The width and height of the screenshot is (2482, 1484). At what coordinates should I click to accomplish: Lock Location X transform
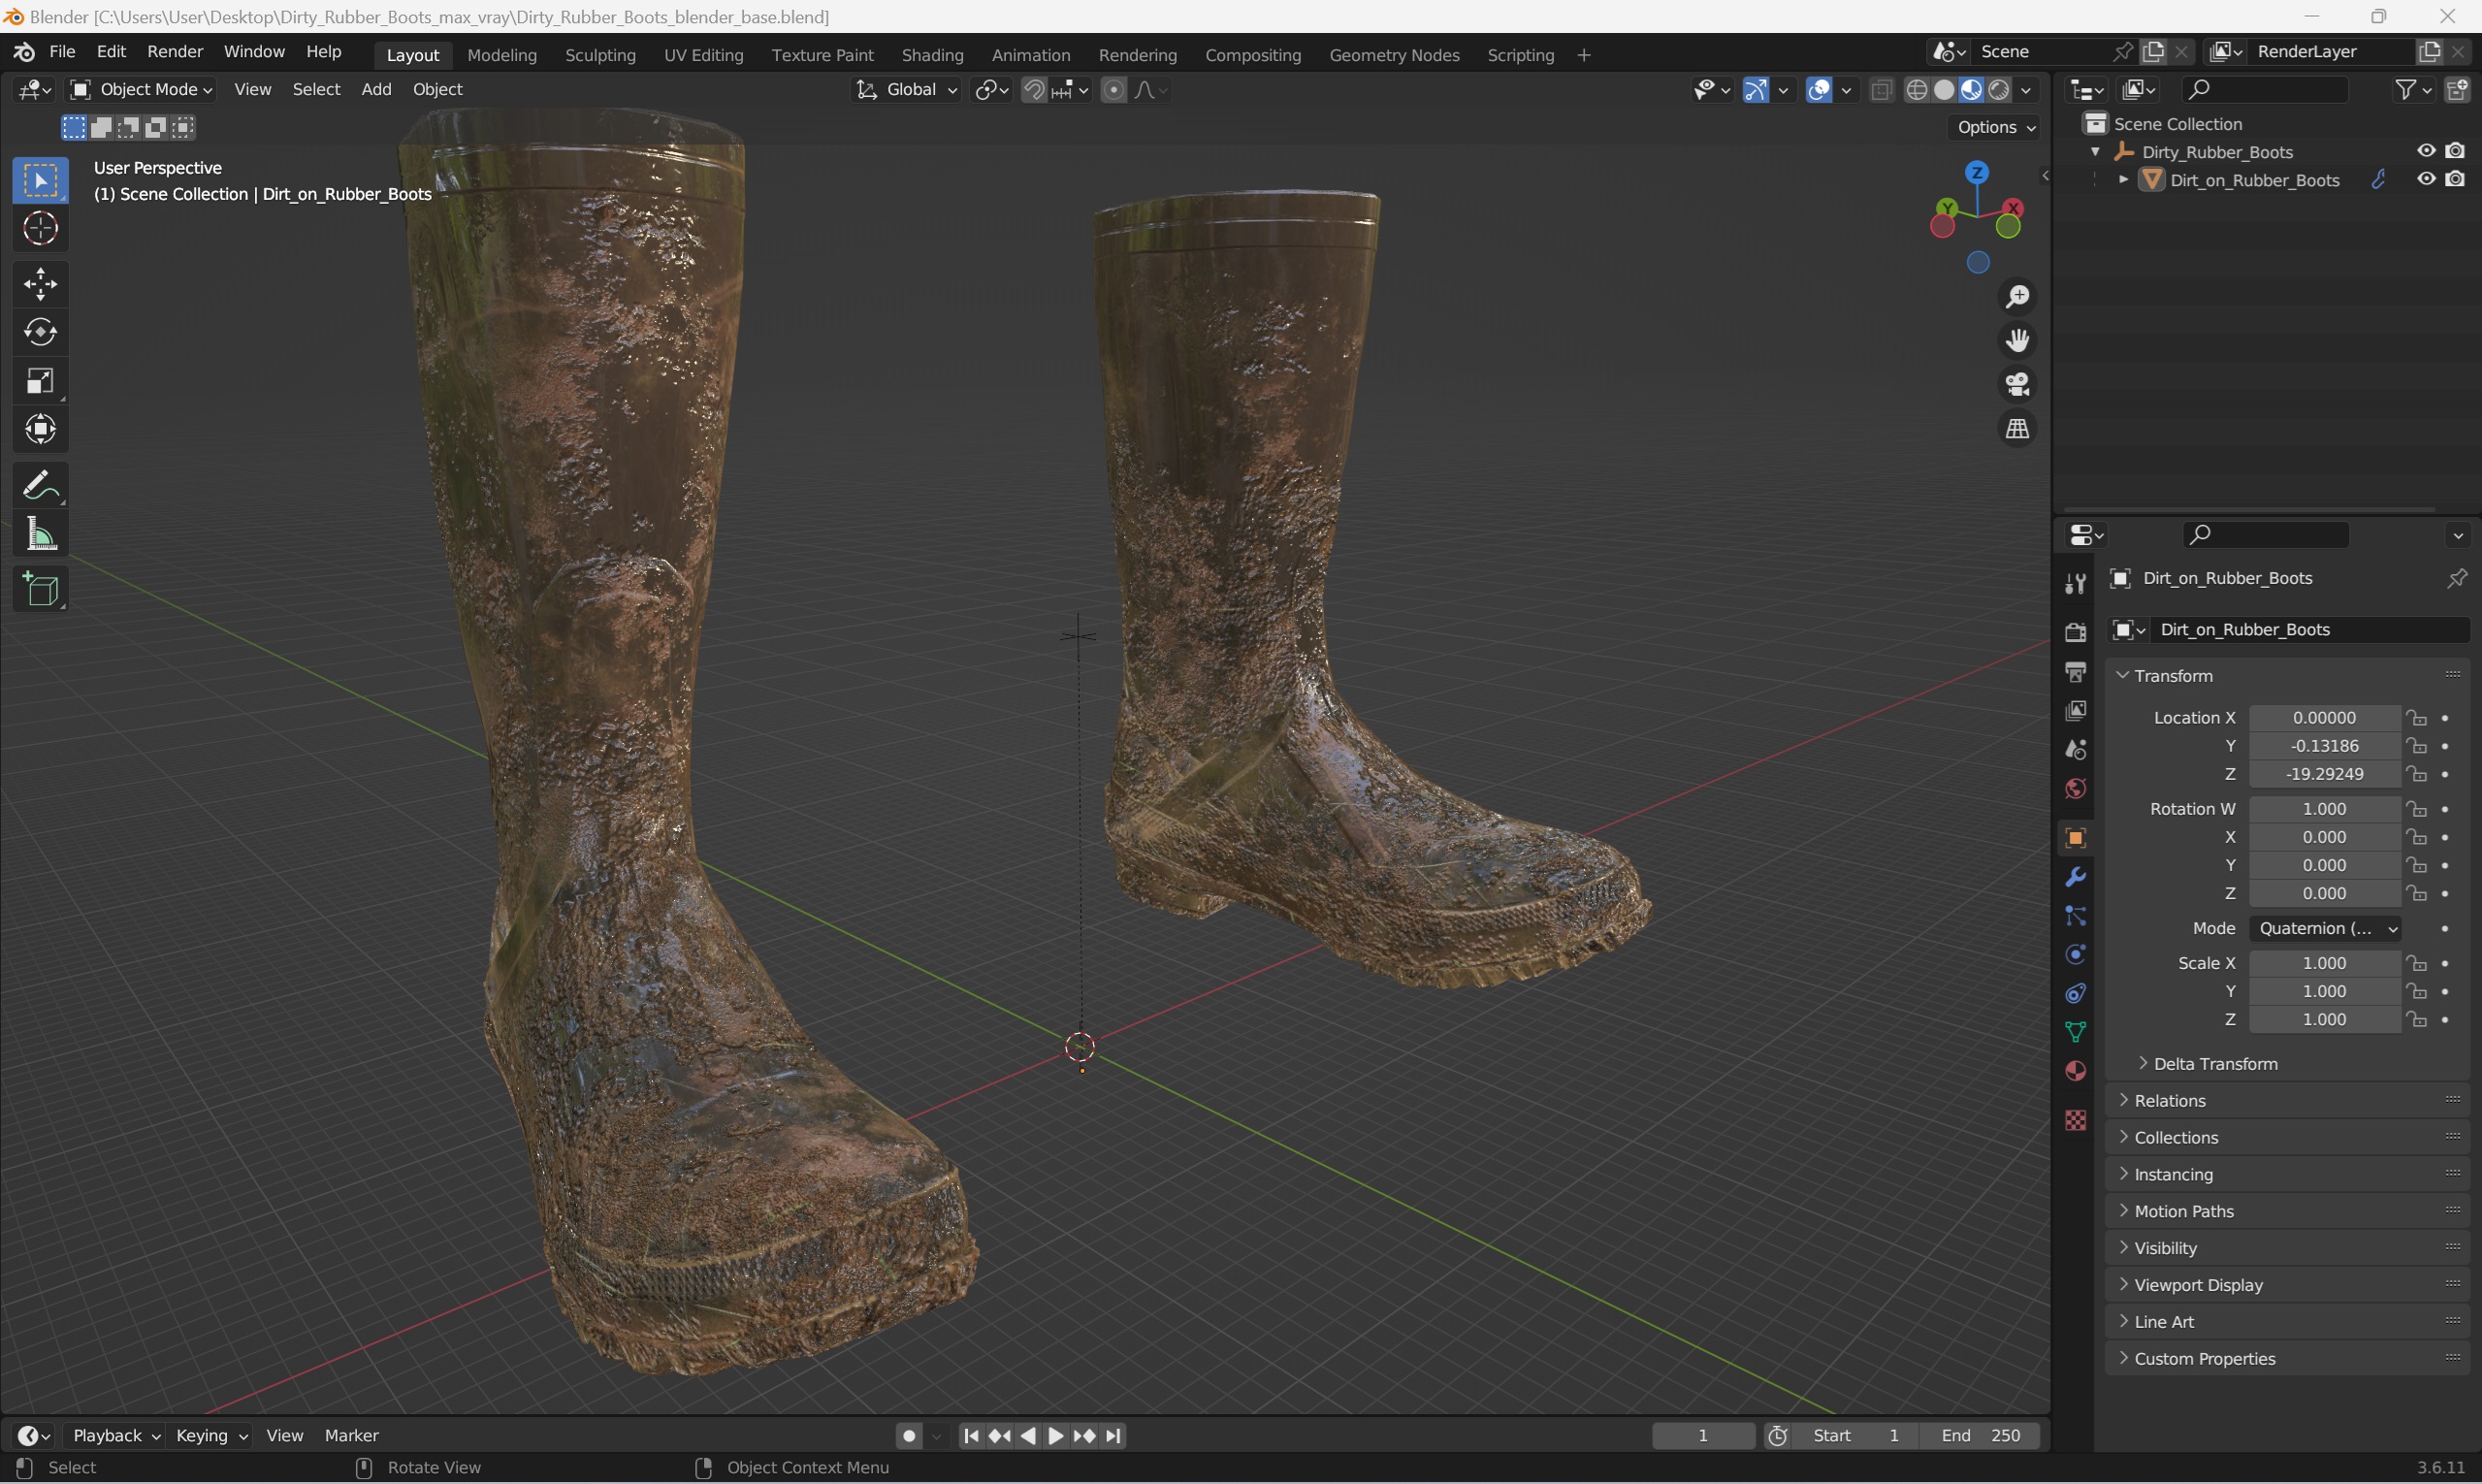point(2417,718)
